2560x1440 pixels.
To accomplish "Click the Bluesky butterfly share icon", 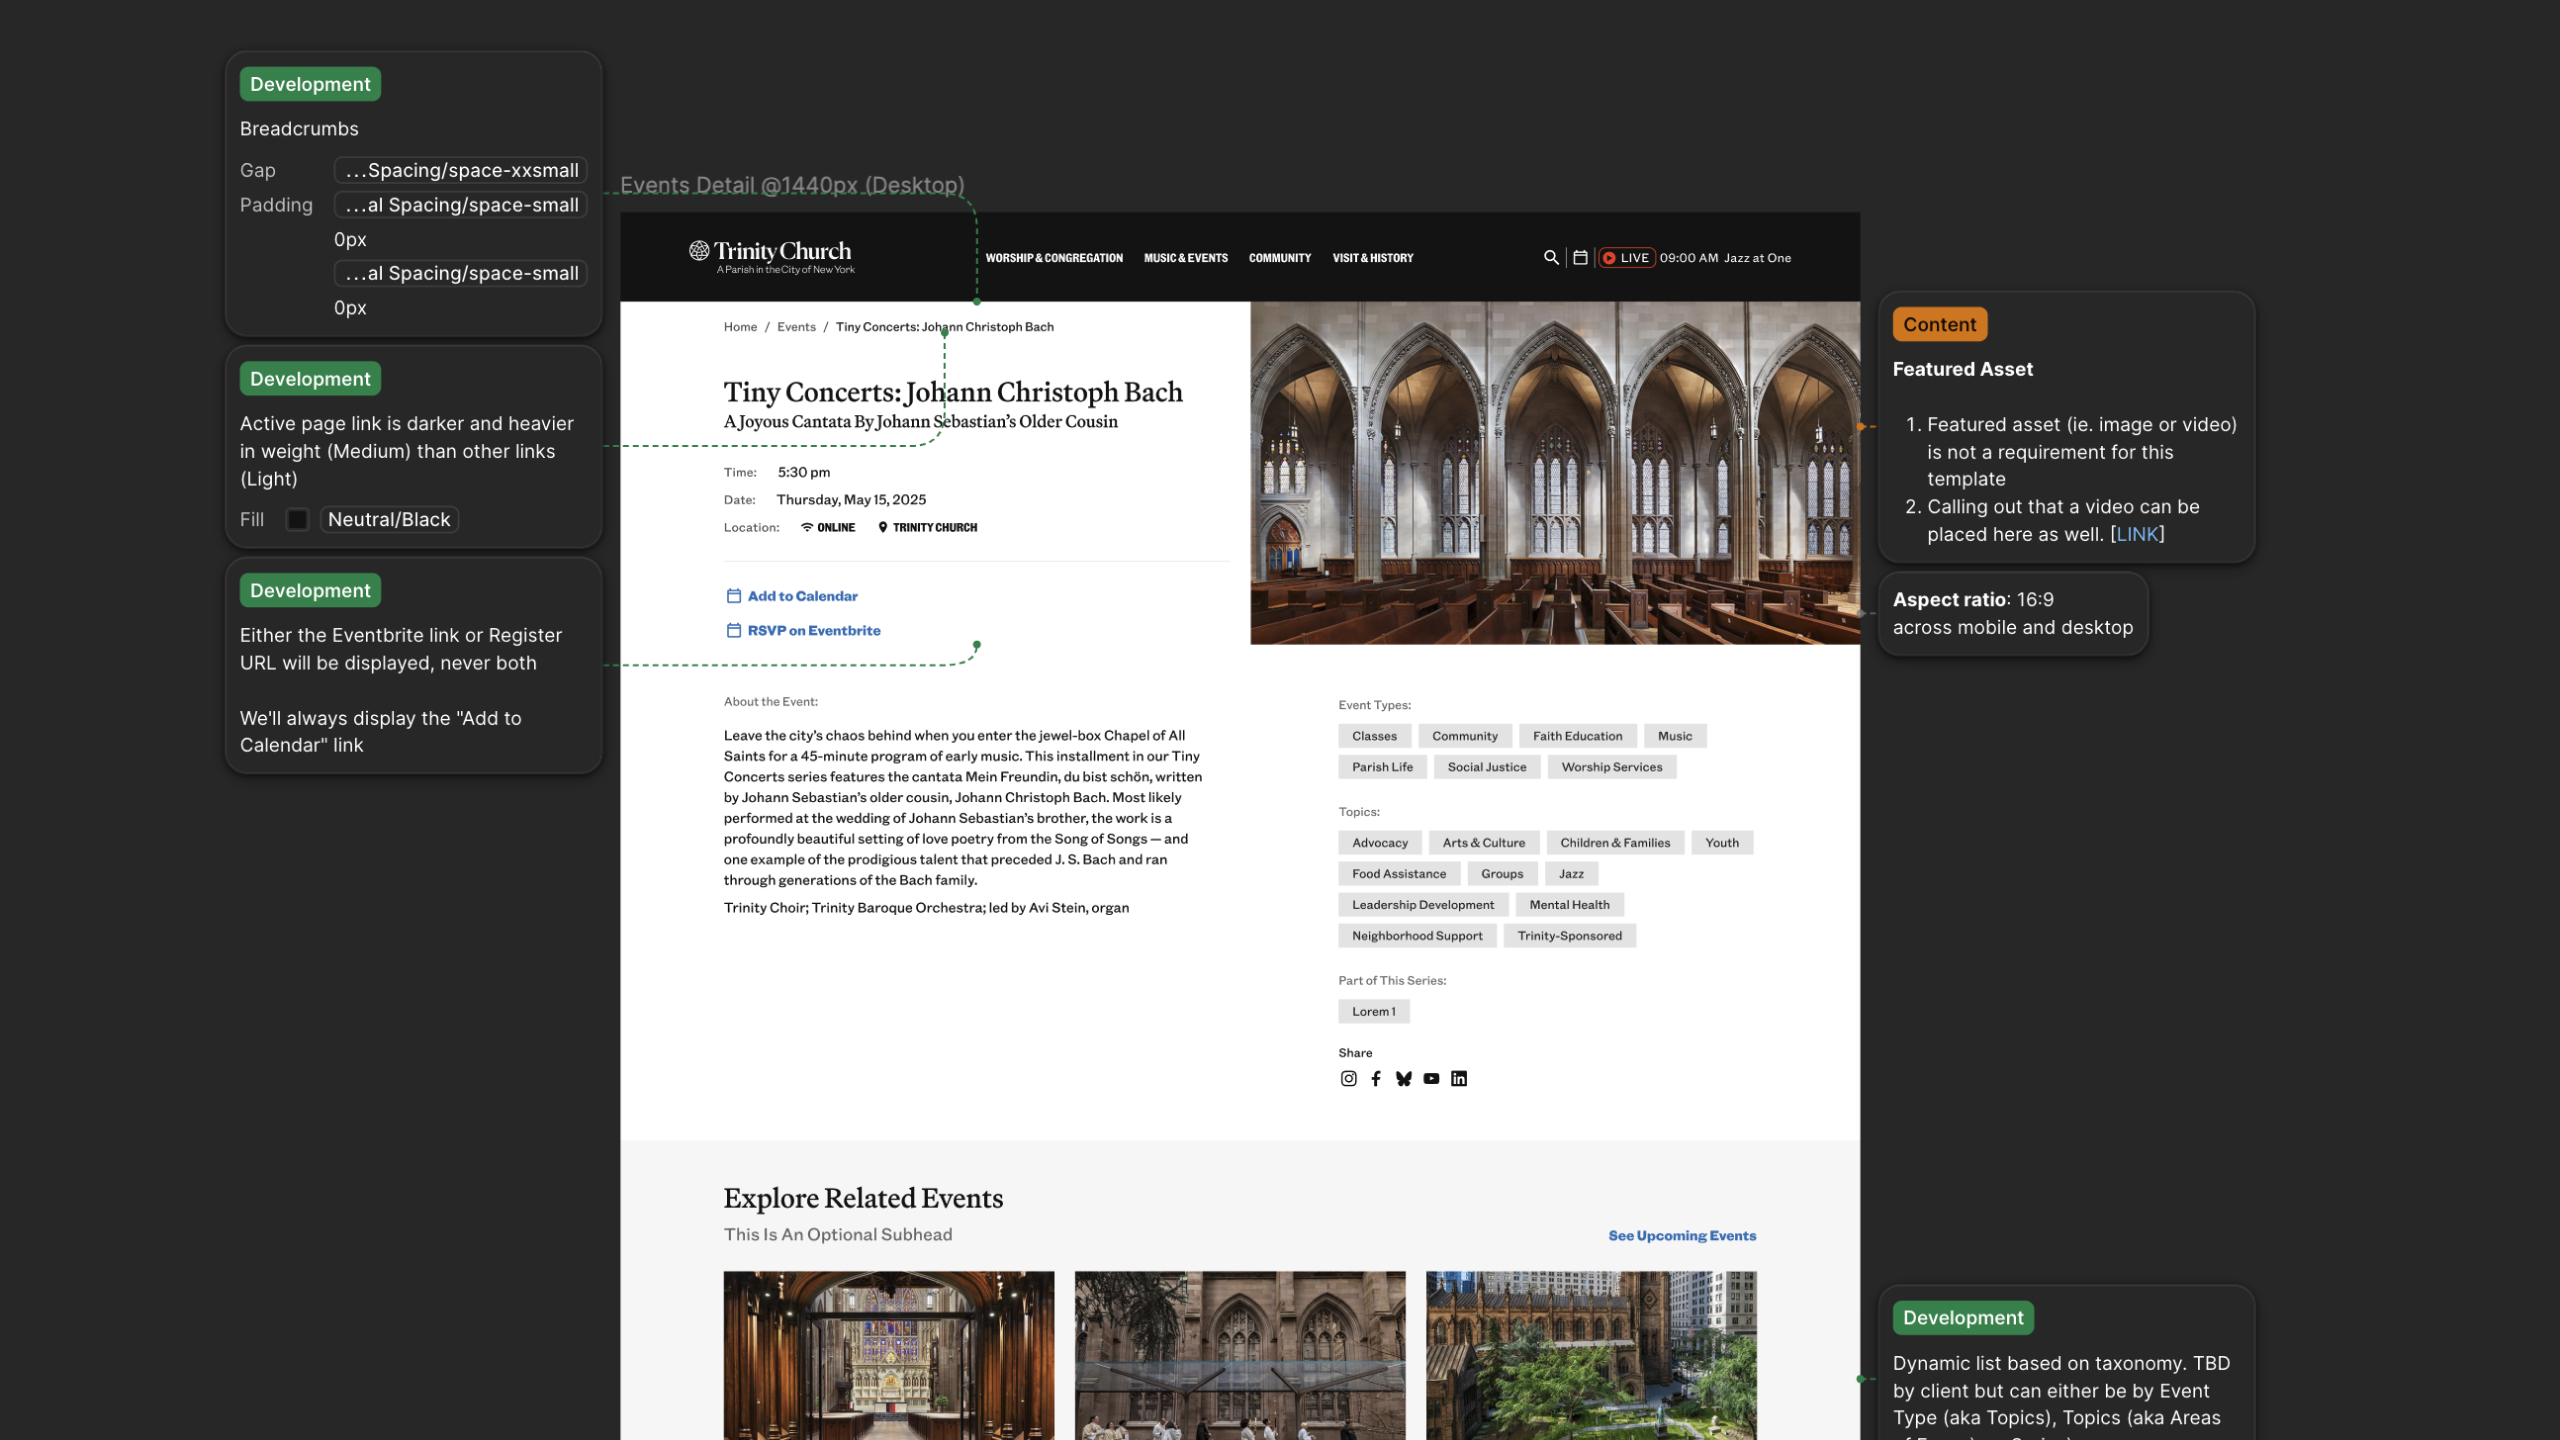I will 1404,1078.
